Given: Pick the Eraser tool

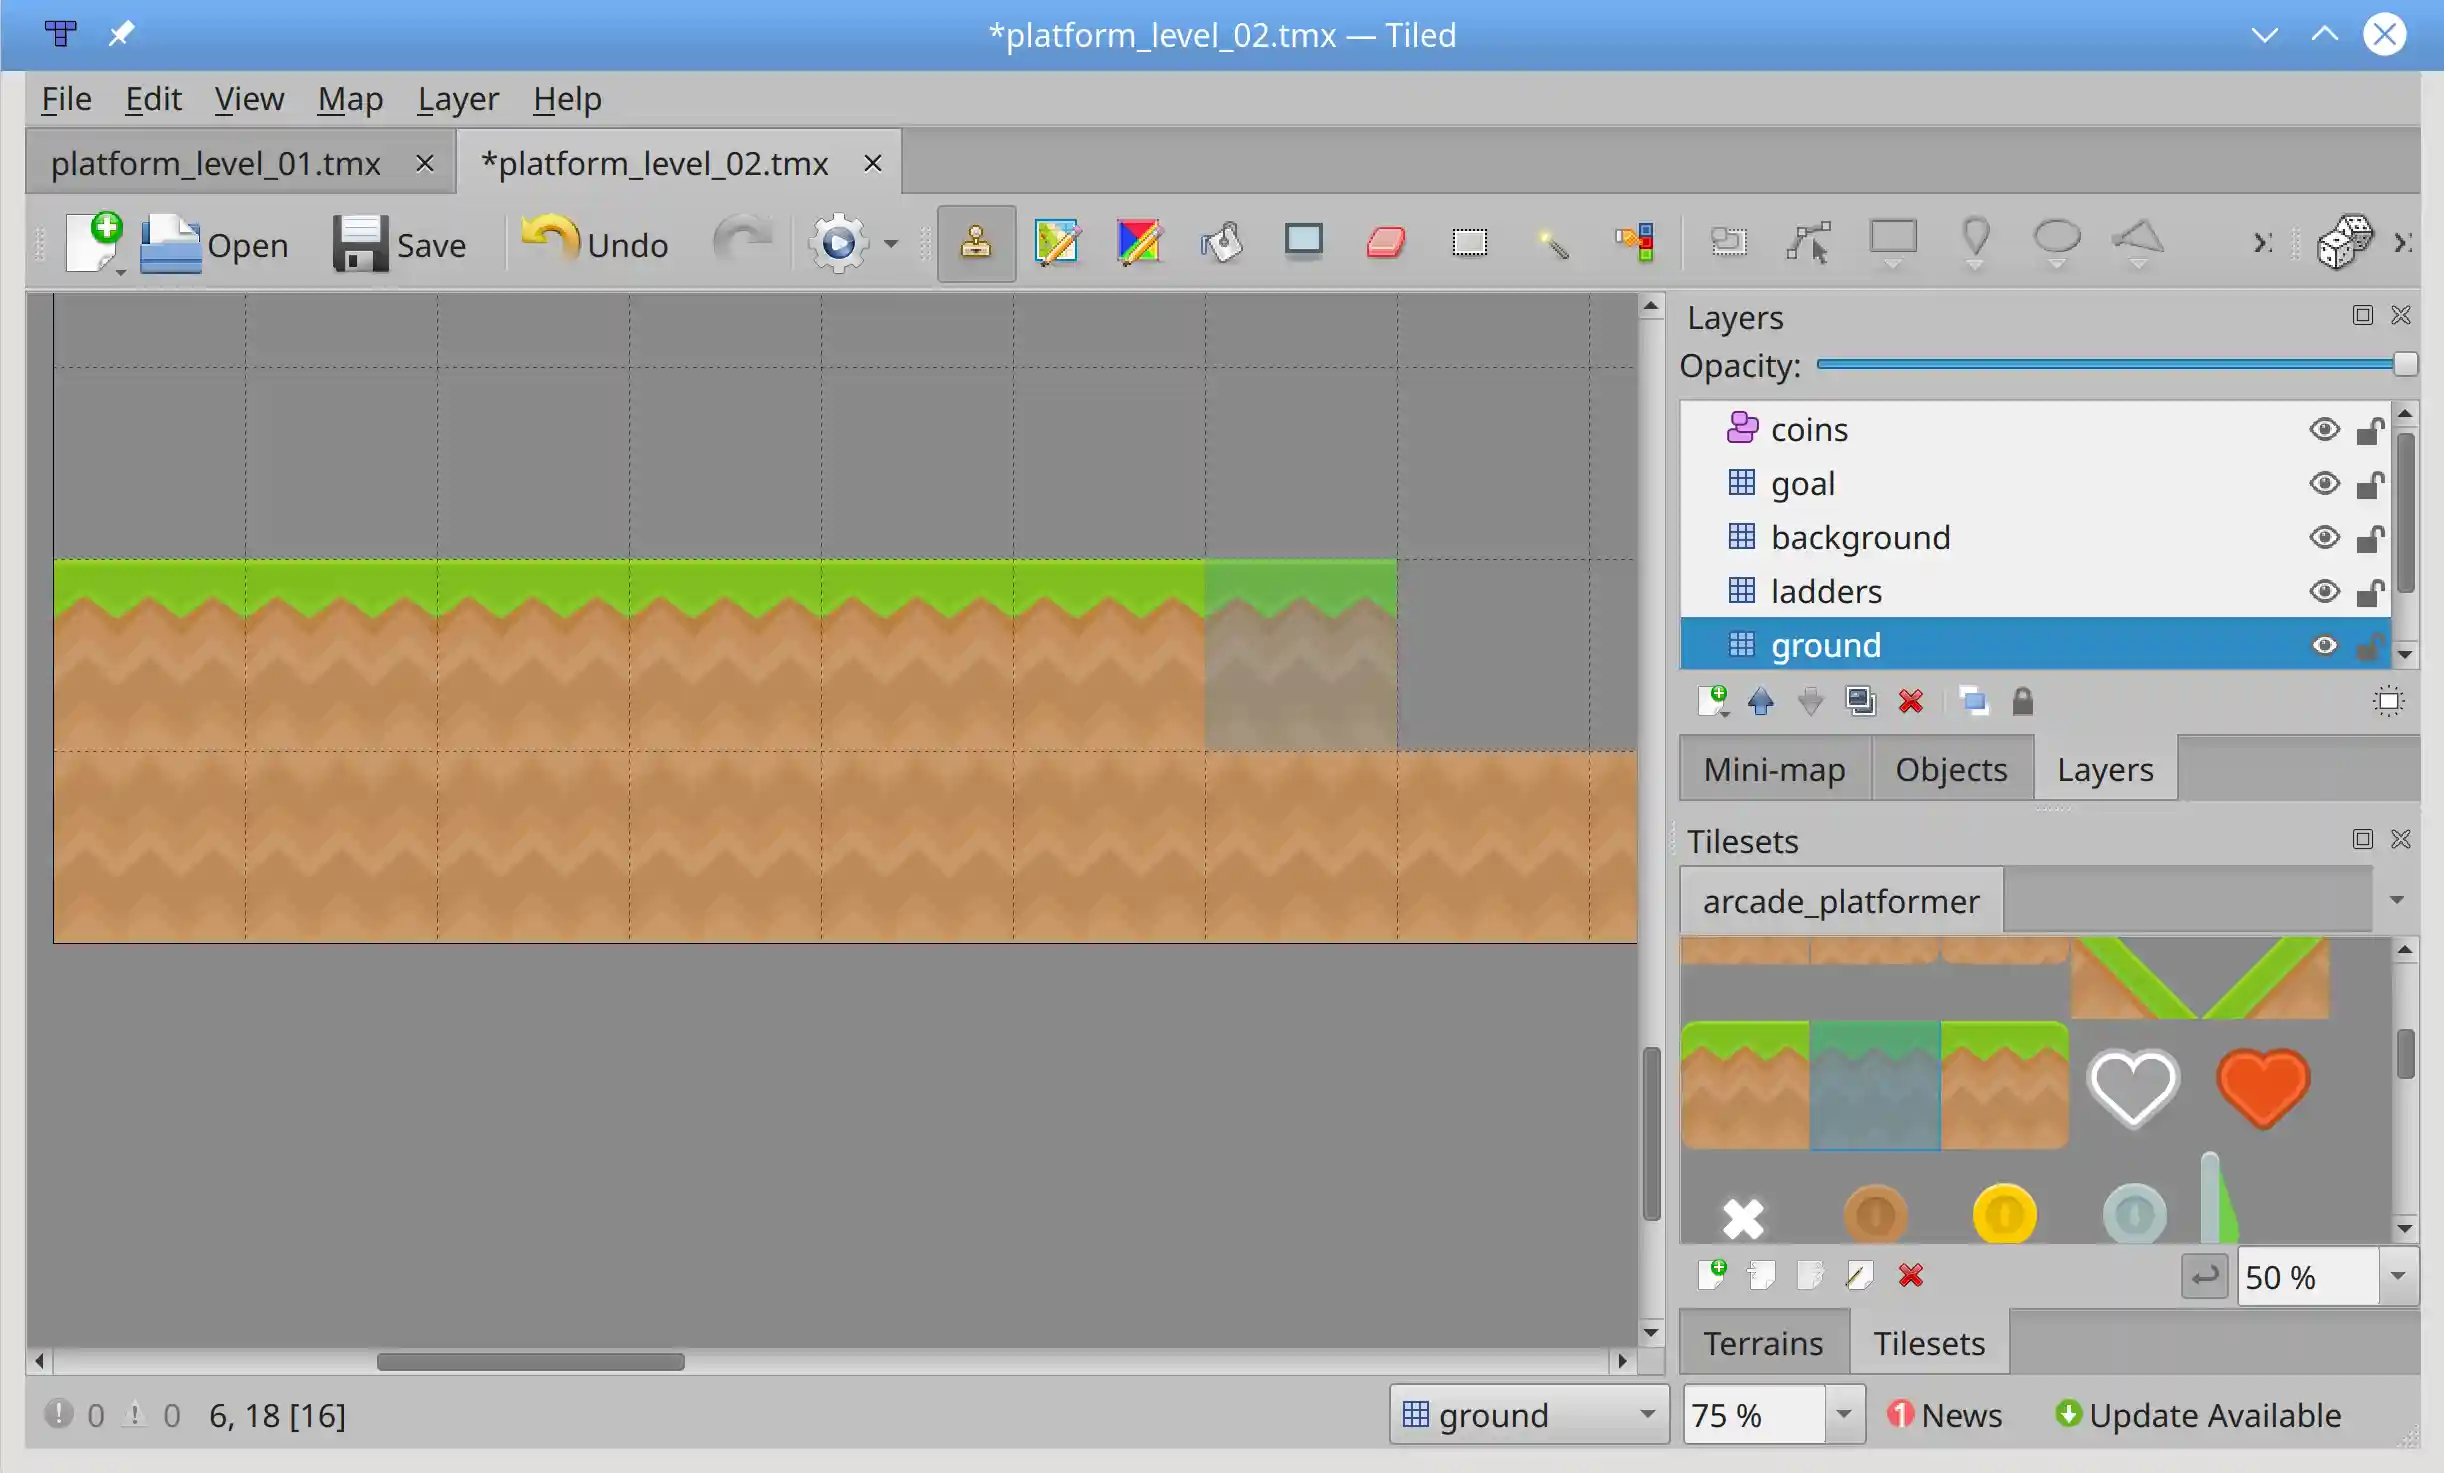Looking at the screenshot, I should (x=1387, y=243).
